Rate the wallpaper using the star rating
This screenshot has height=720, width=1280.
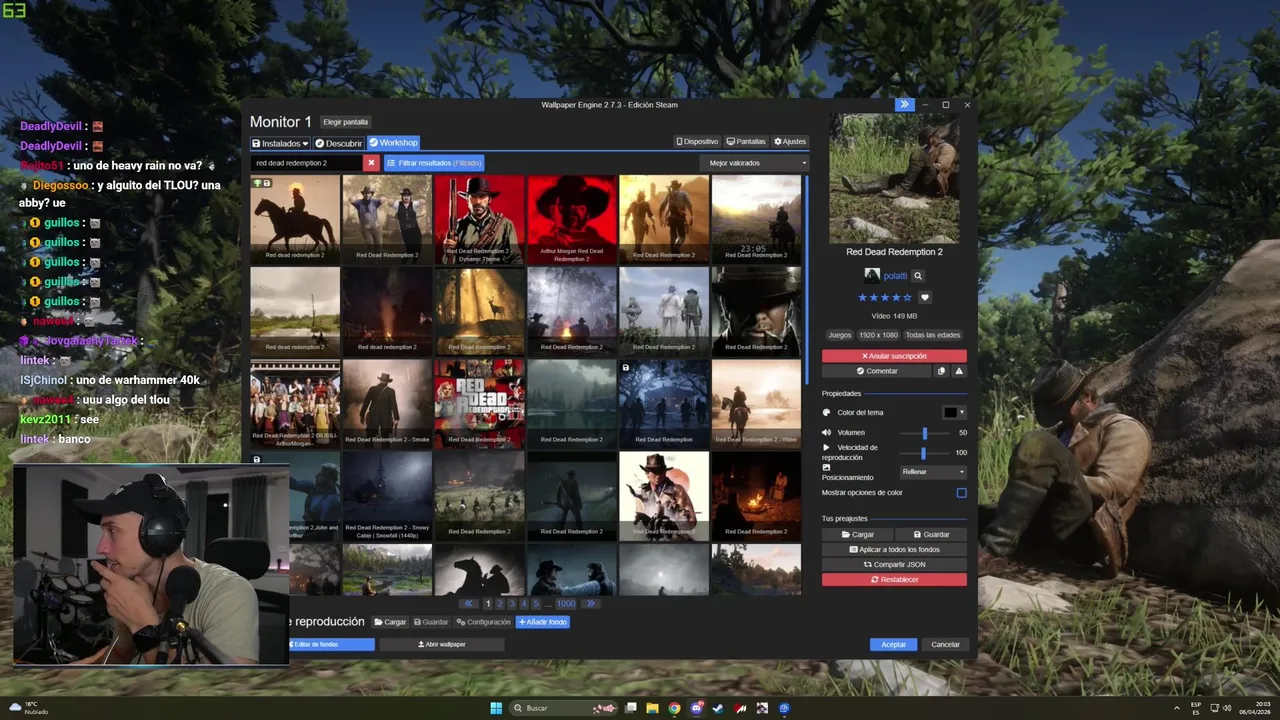point(885,297)
